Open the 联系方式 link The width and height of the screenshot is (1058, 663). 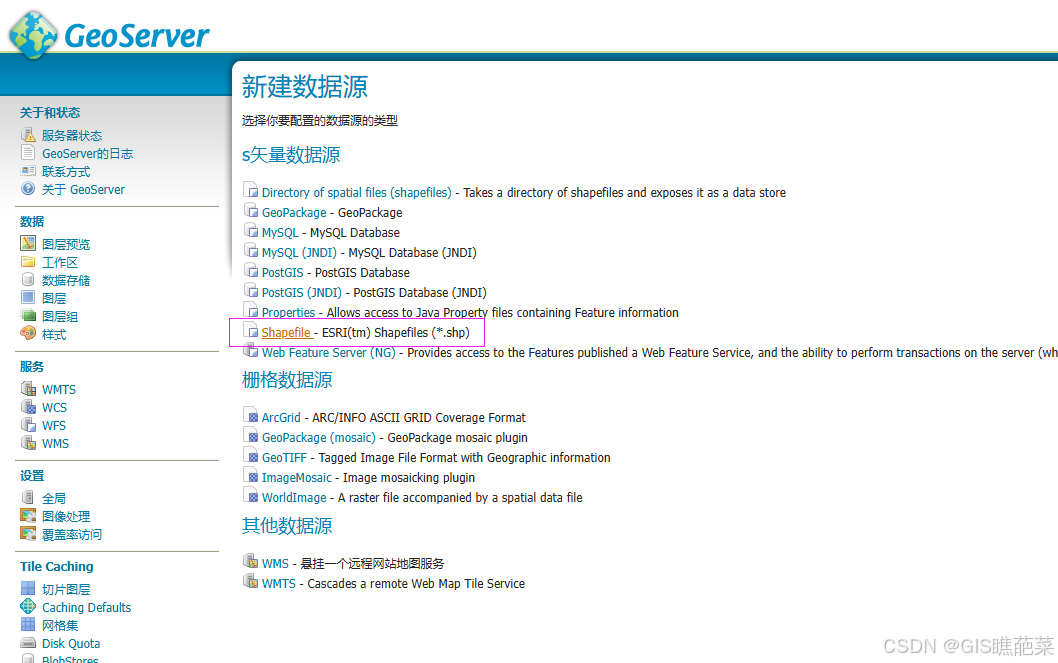point(66,172)
